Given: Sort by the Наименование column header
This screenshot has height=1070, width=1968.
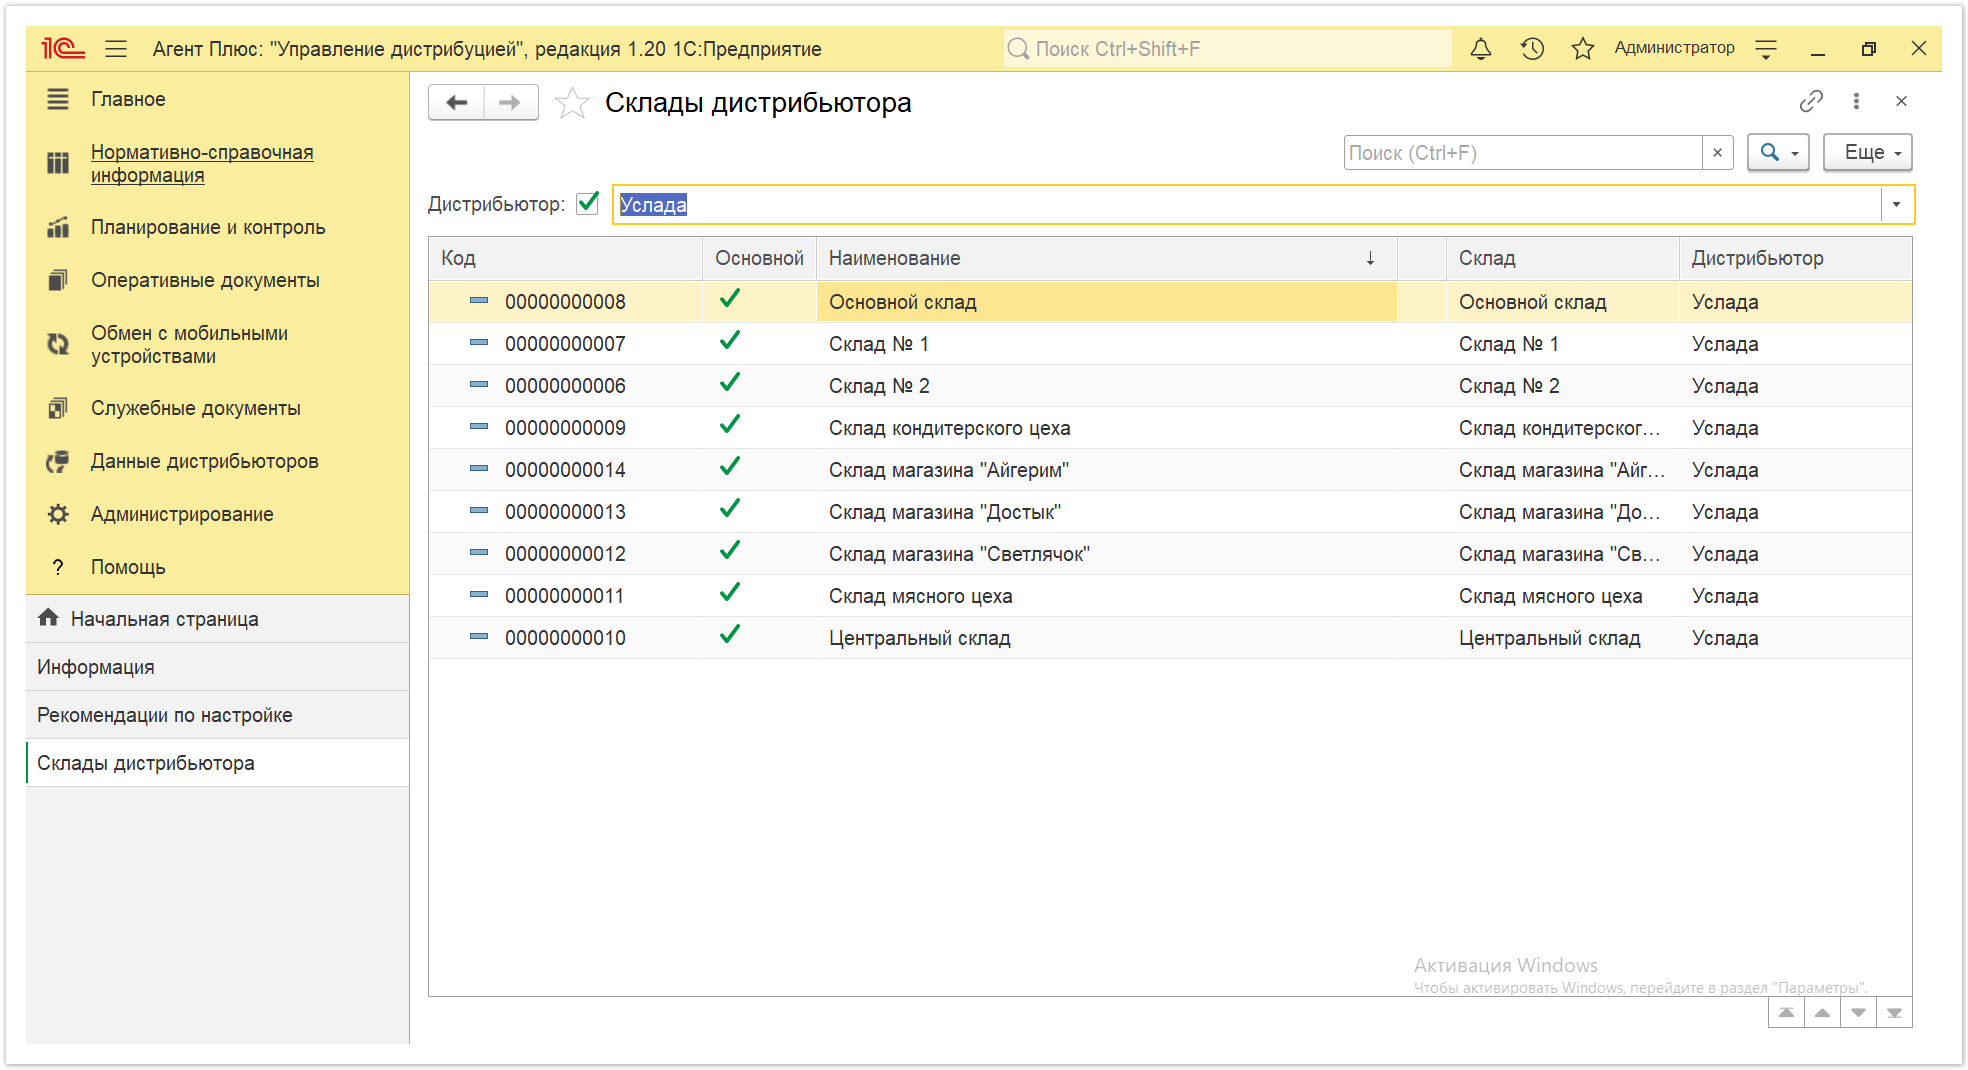Looking at the screenshot, I should coord(1106,258).
